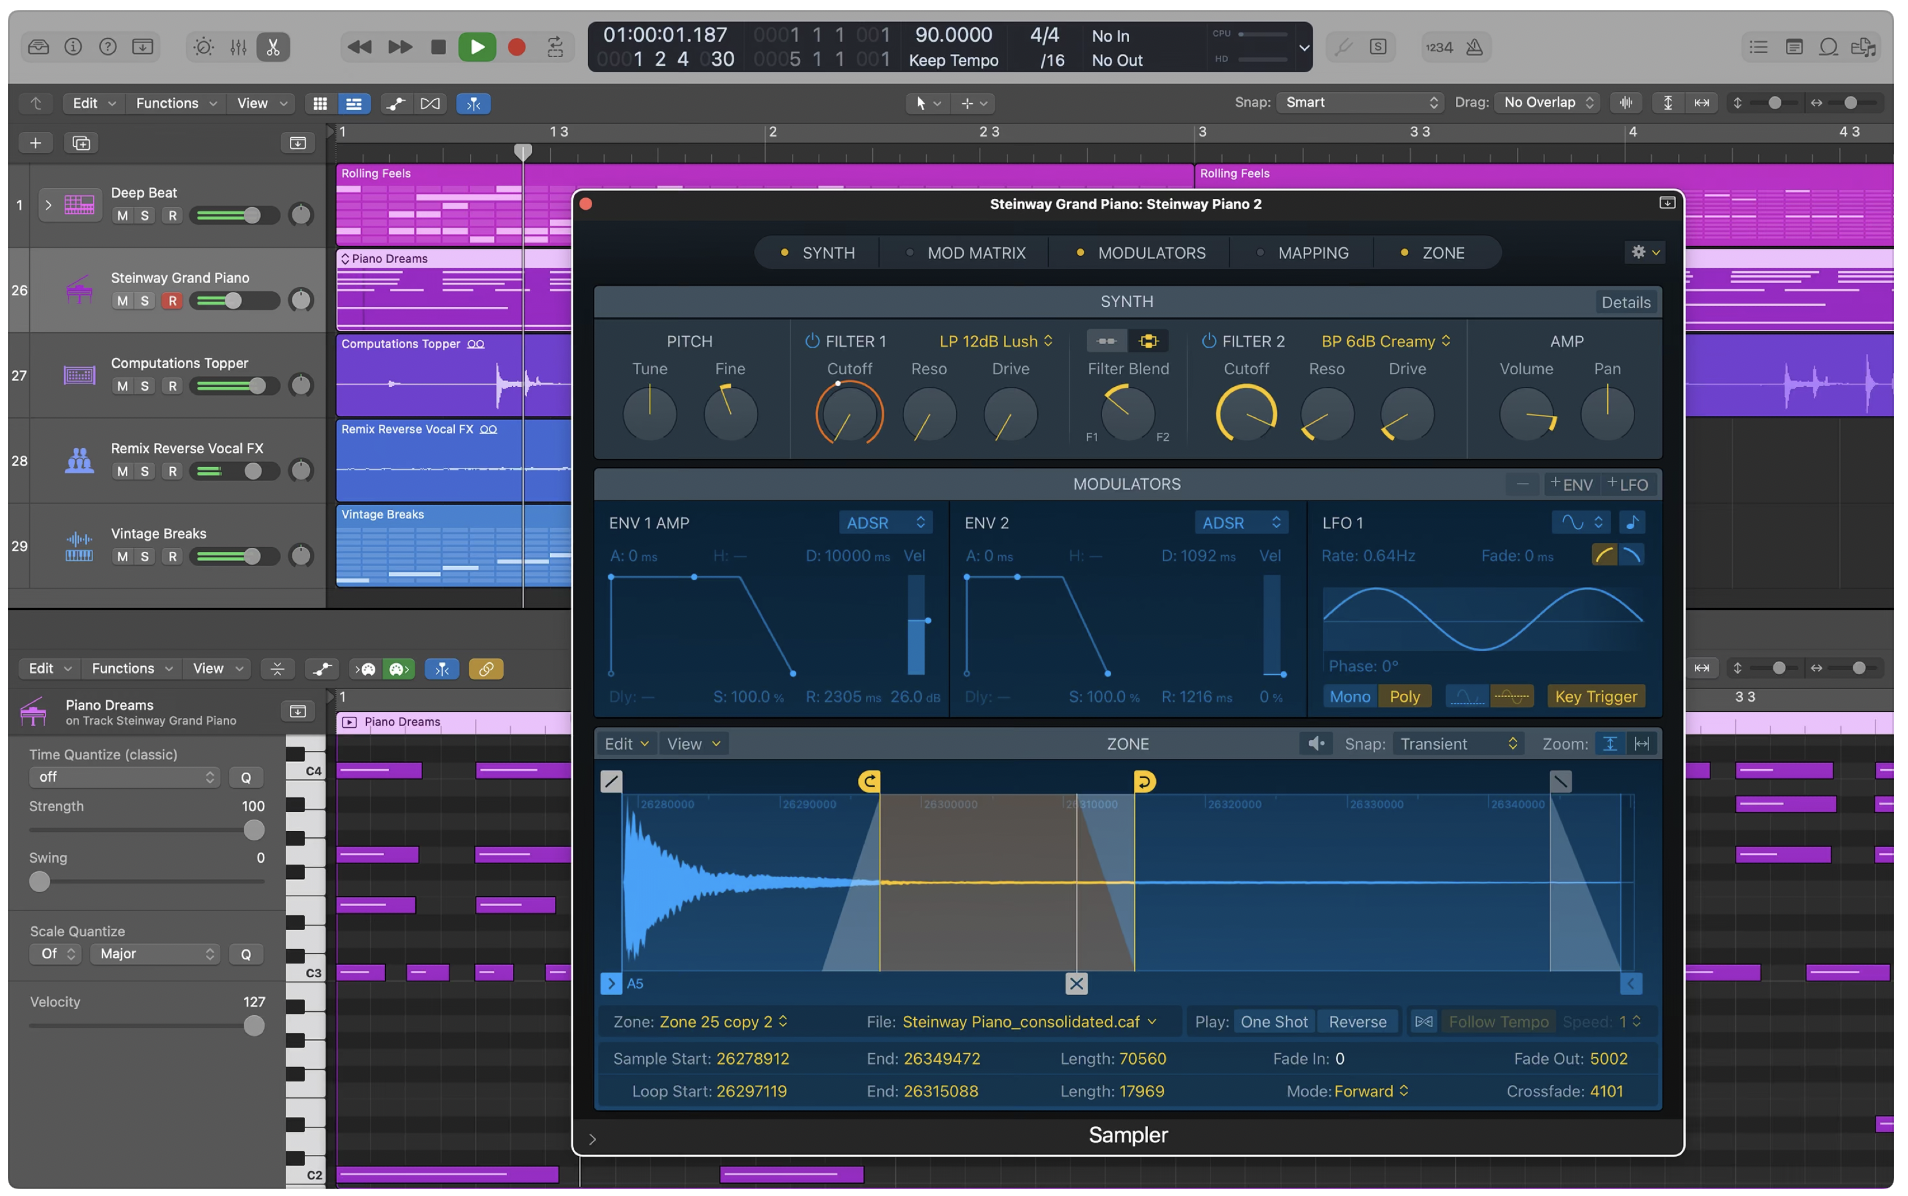Add envelope with +ENV button
The image size is (1908, 1196).
coord(1571,485)
